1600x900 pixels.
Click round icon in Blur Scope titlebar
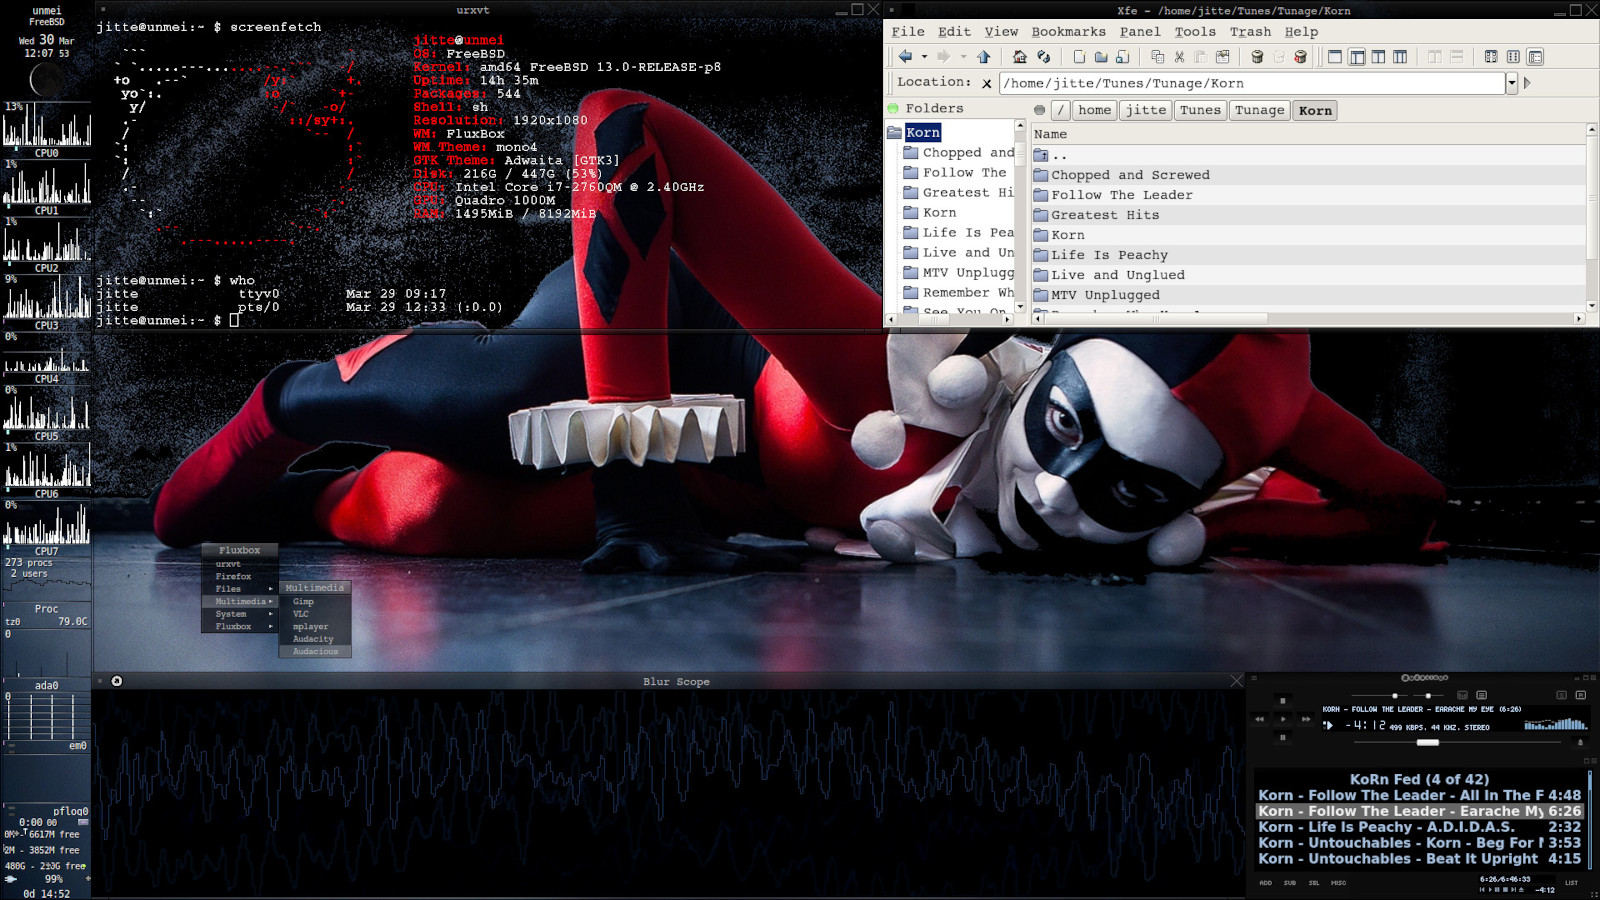click(117, 681)
